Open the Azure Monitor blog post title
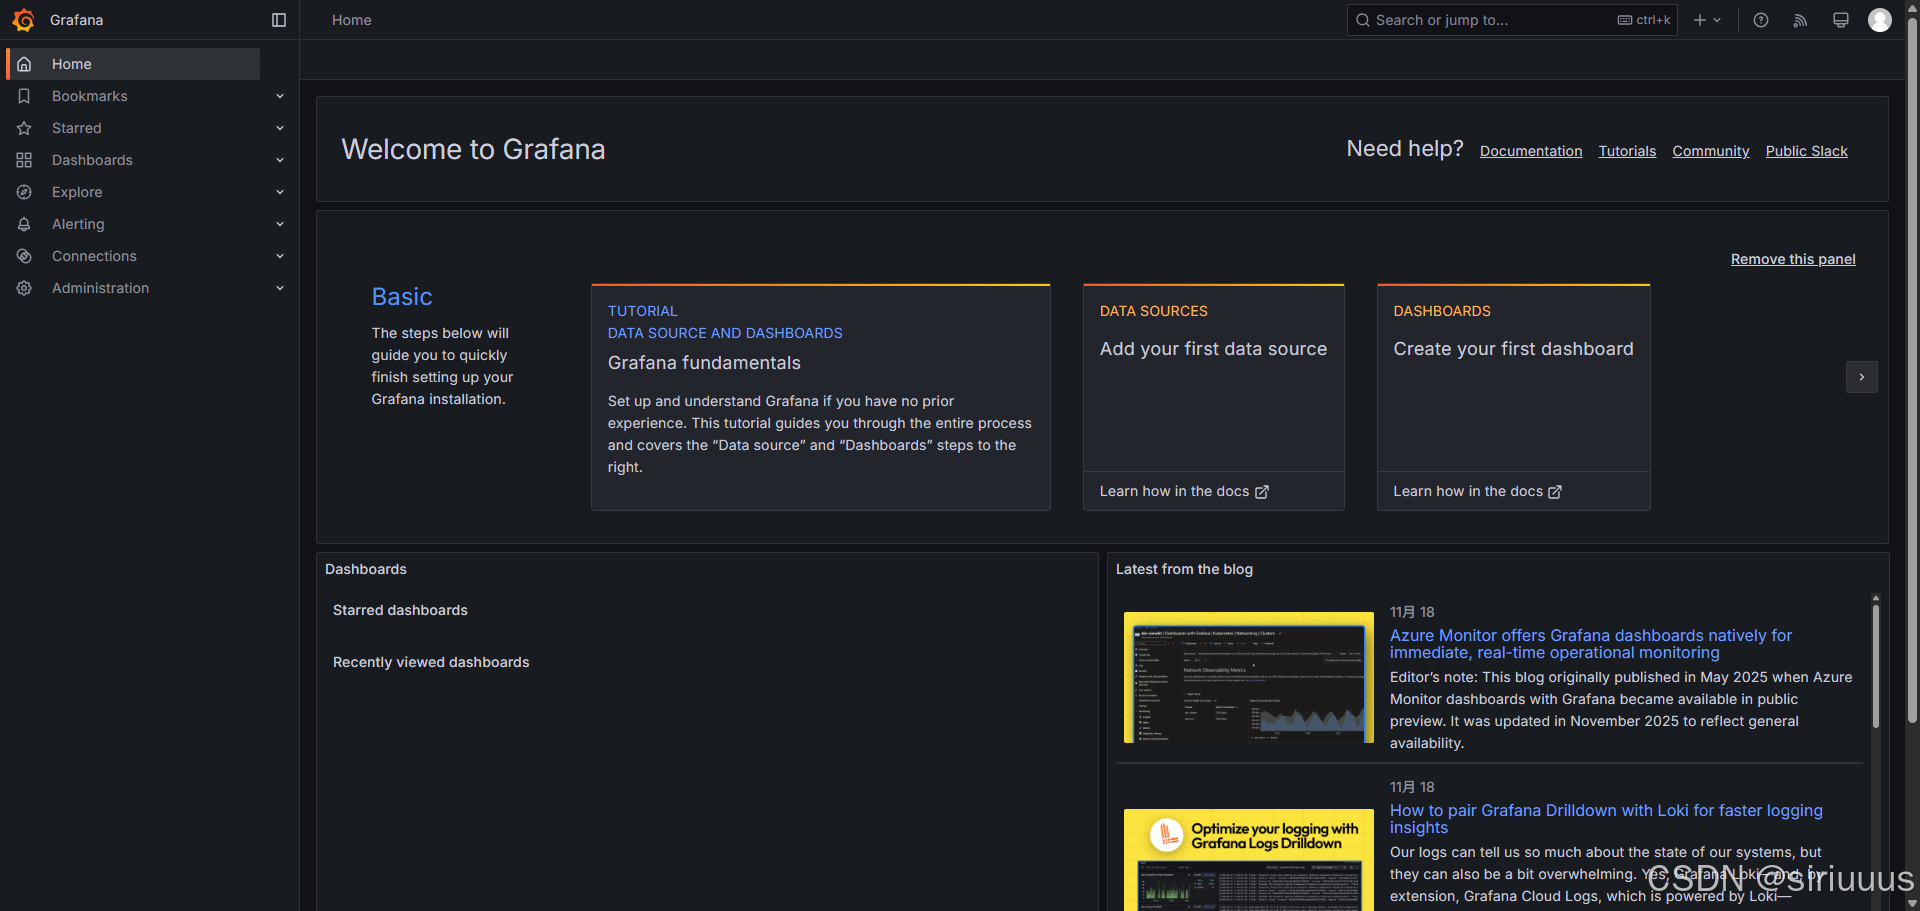1920x911 pixels. pyautogui.click(x=1591, y=644)
